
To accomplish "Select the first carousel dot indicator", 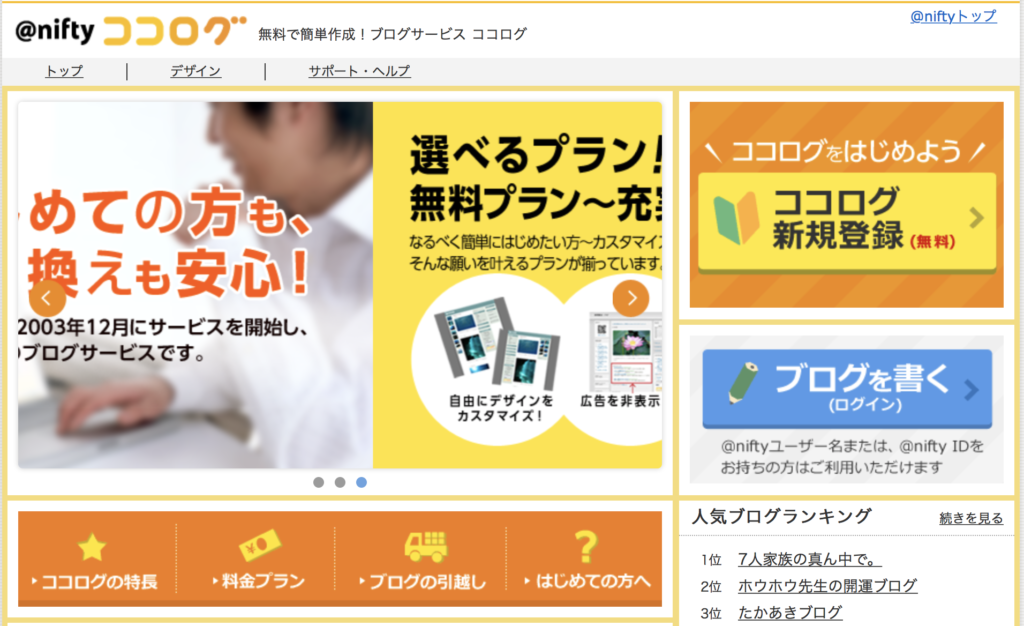I will click(x=319, y=482).
